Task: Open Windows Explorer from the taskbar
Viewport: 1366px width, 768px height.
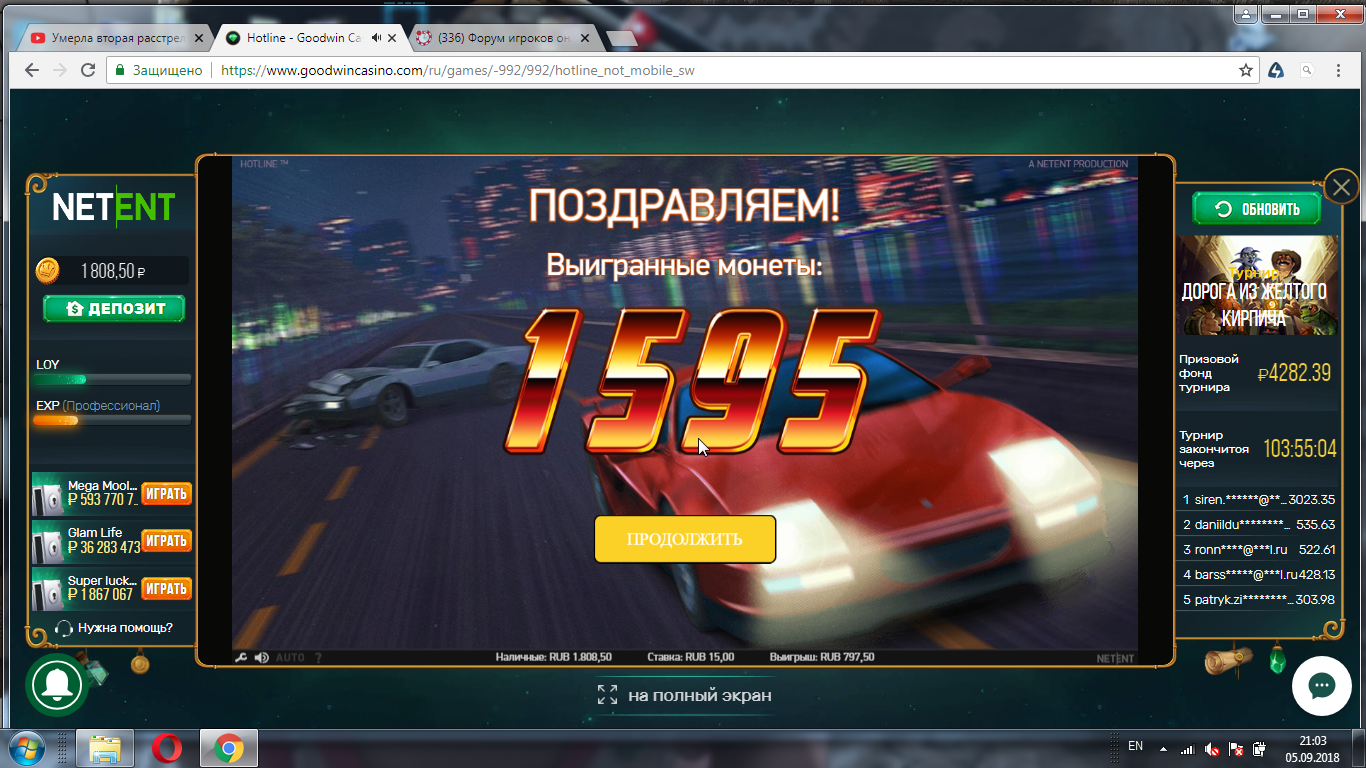Action: click(x=105, y=748)
